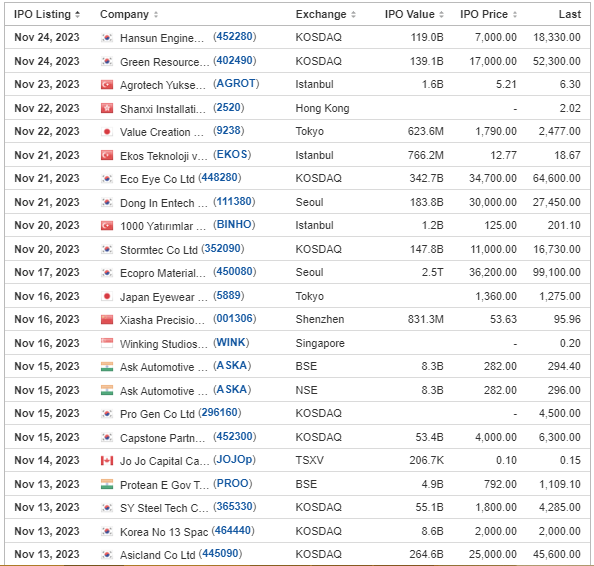
Task: Click Turkey flag beside 1000 Yatırımlar
Action: click(107, 226)
